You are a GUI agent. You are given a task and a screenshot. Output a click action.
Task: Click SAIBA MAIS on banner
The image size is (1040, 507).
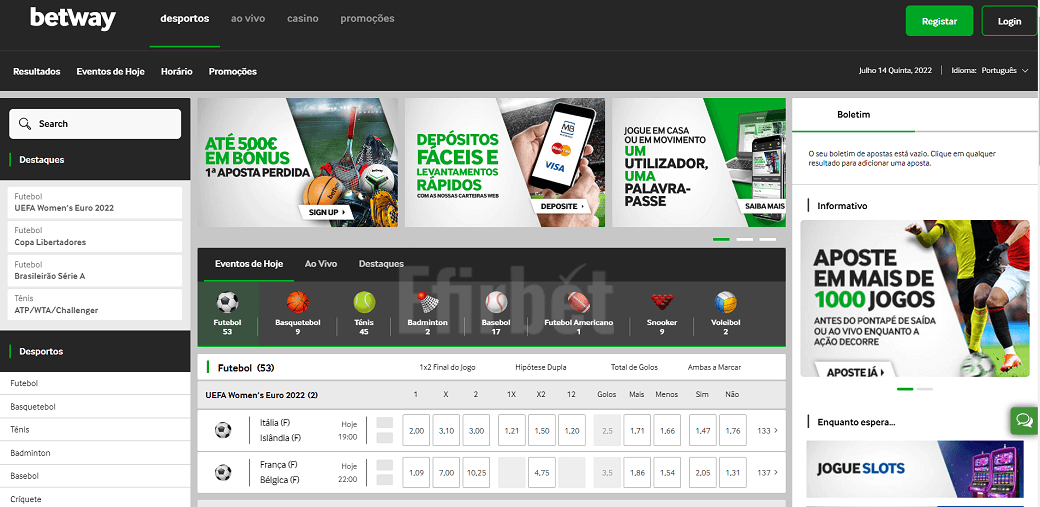764,206
